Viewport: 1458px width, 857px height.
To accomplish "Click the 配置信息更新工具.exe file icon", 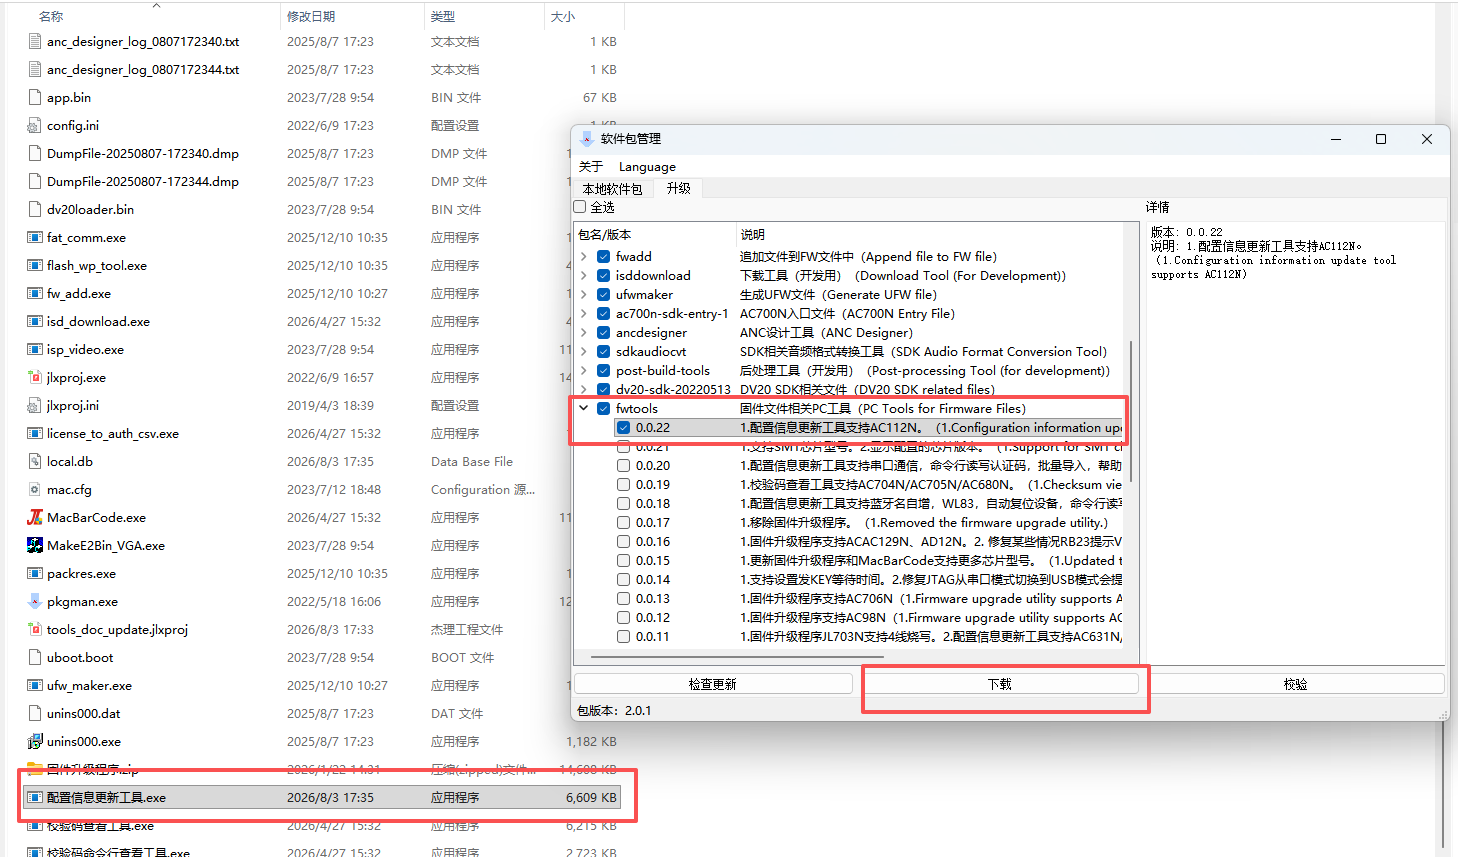I will (x=35, y=797).
